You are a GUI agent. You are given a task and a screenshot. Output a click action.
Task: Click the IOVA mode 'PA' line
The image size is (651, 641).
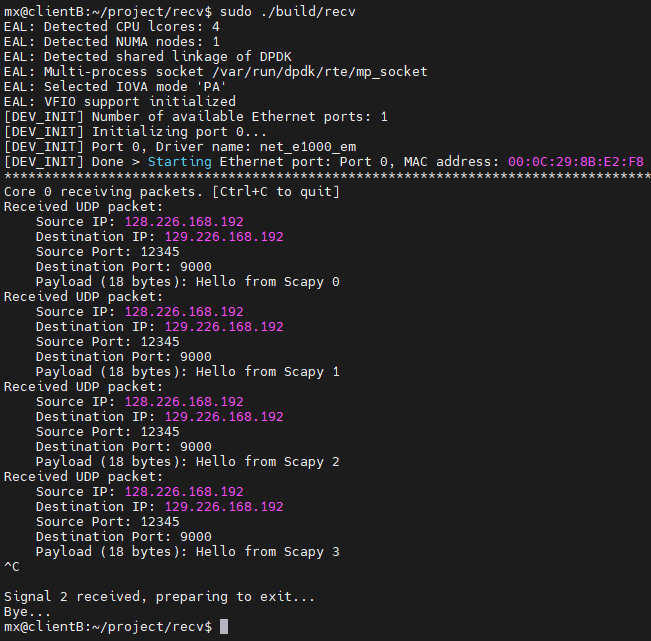pos(115,87)
